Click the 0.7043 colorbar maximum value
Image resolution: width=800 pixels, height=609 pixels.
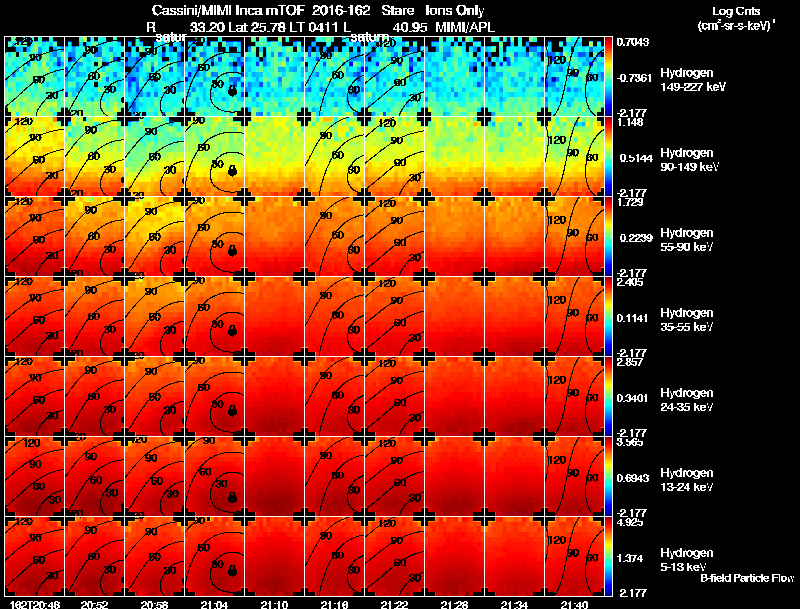[633, 42]
